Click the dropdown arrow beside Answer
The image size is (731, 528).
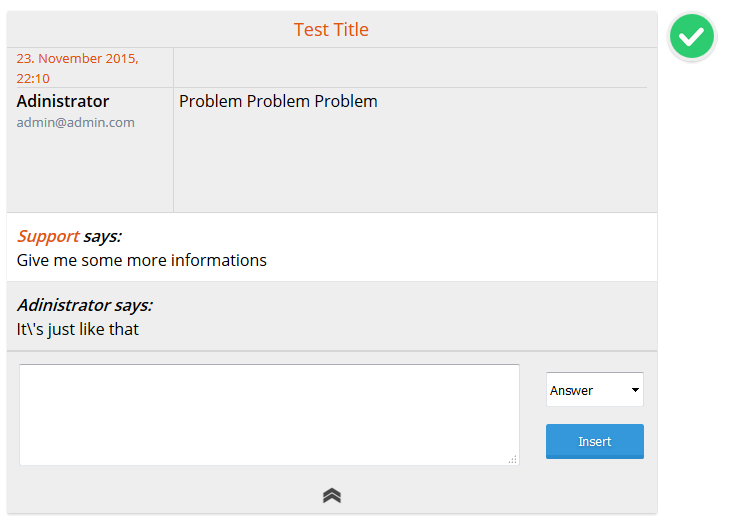pos(635,390)
